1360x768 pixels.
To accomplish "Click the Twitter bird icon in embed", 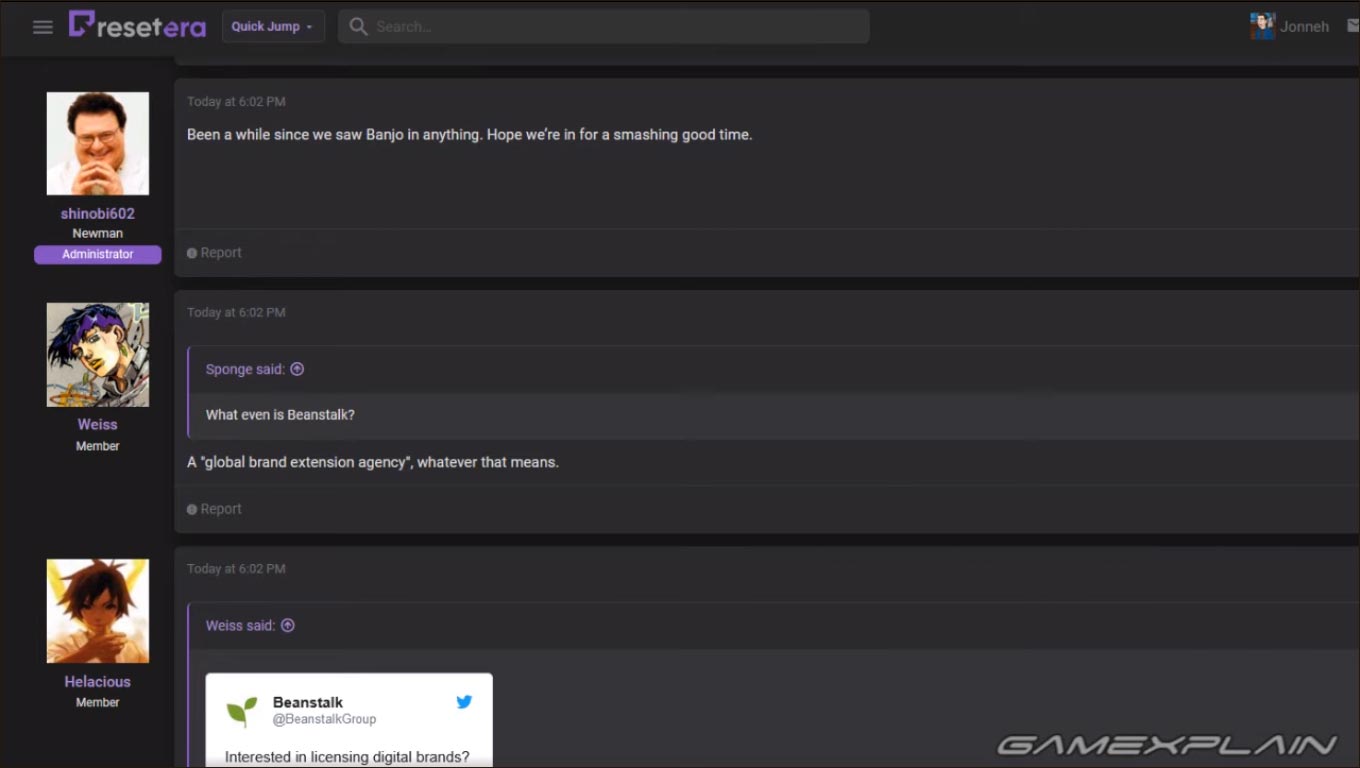I will 464,702.
